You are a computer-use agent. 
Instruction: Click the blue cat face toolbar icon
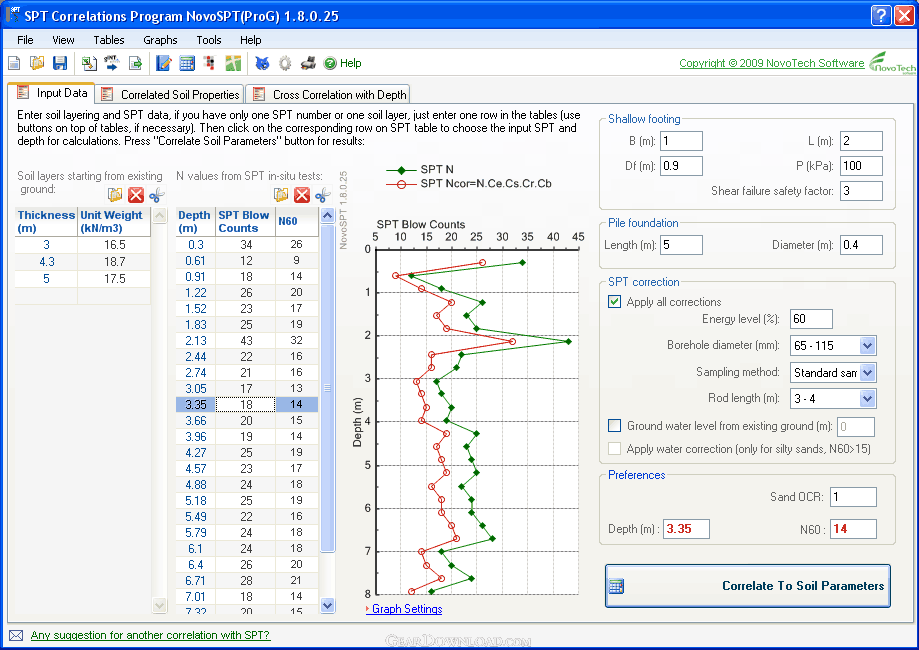click(x=262, y=63)
